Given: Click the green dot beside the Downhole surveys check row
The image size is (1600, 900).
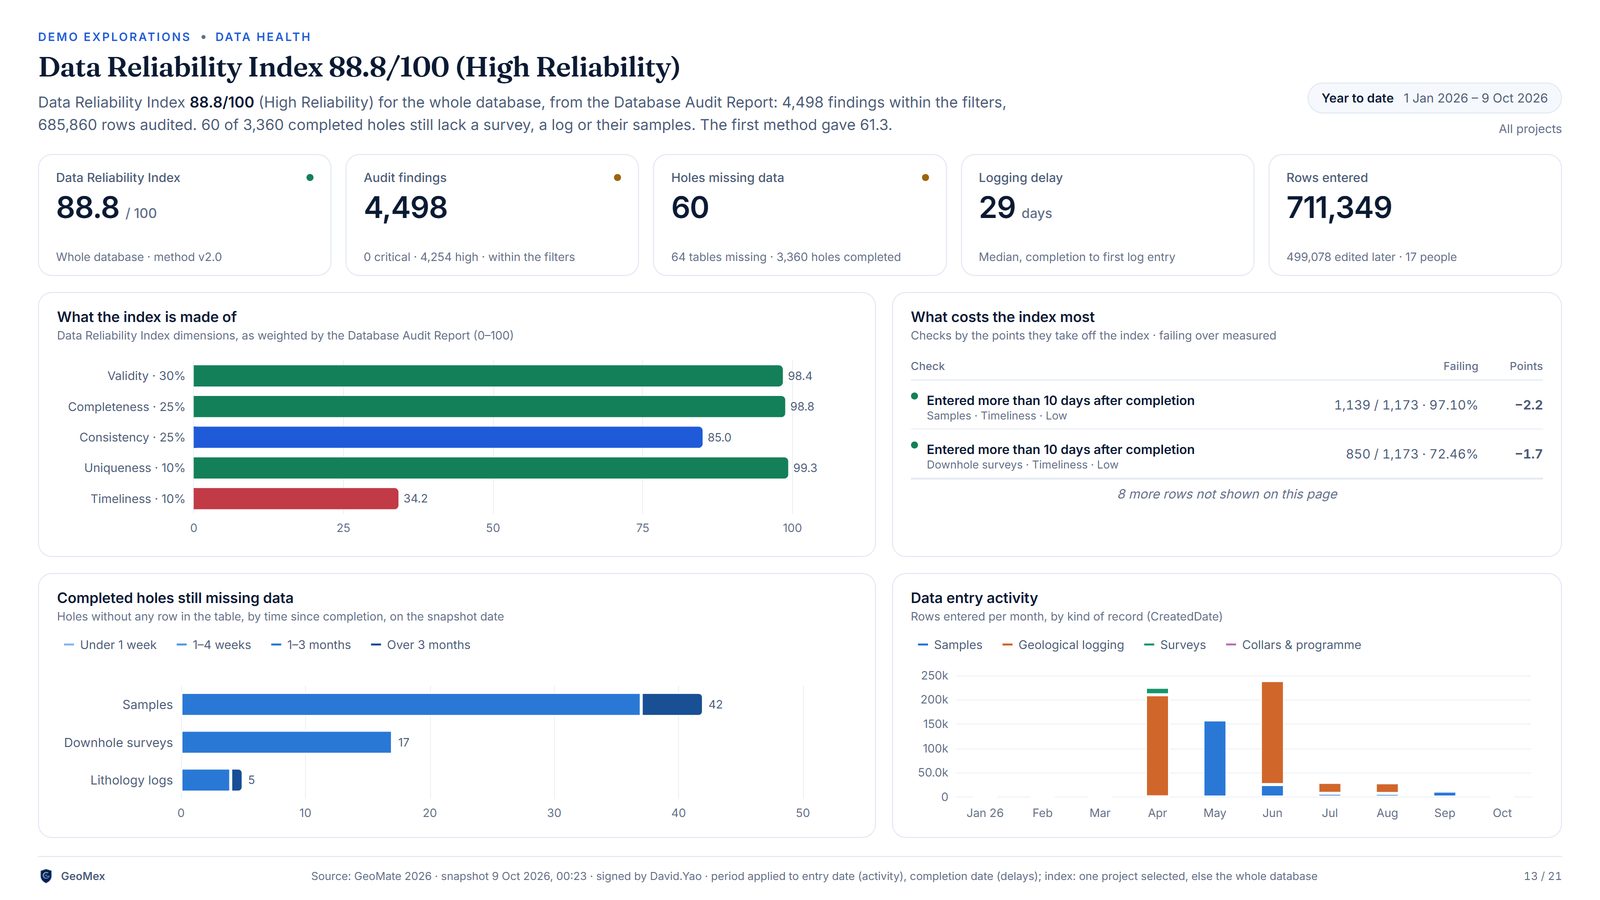Looking at the screenshot, I should pyautogui.click(x=914, y=445).
